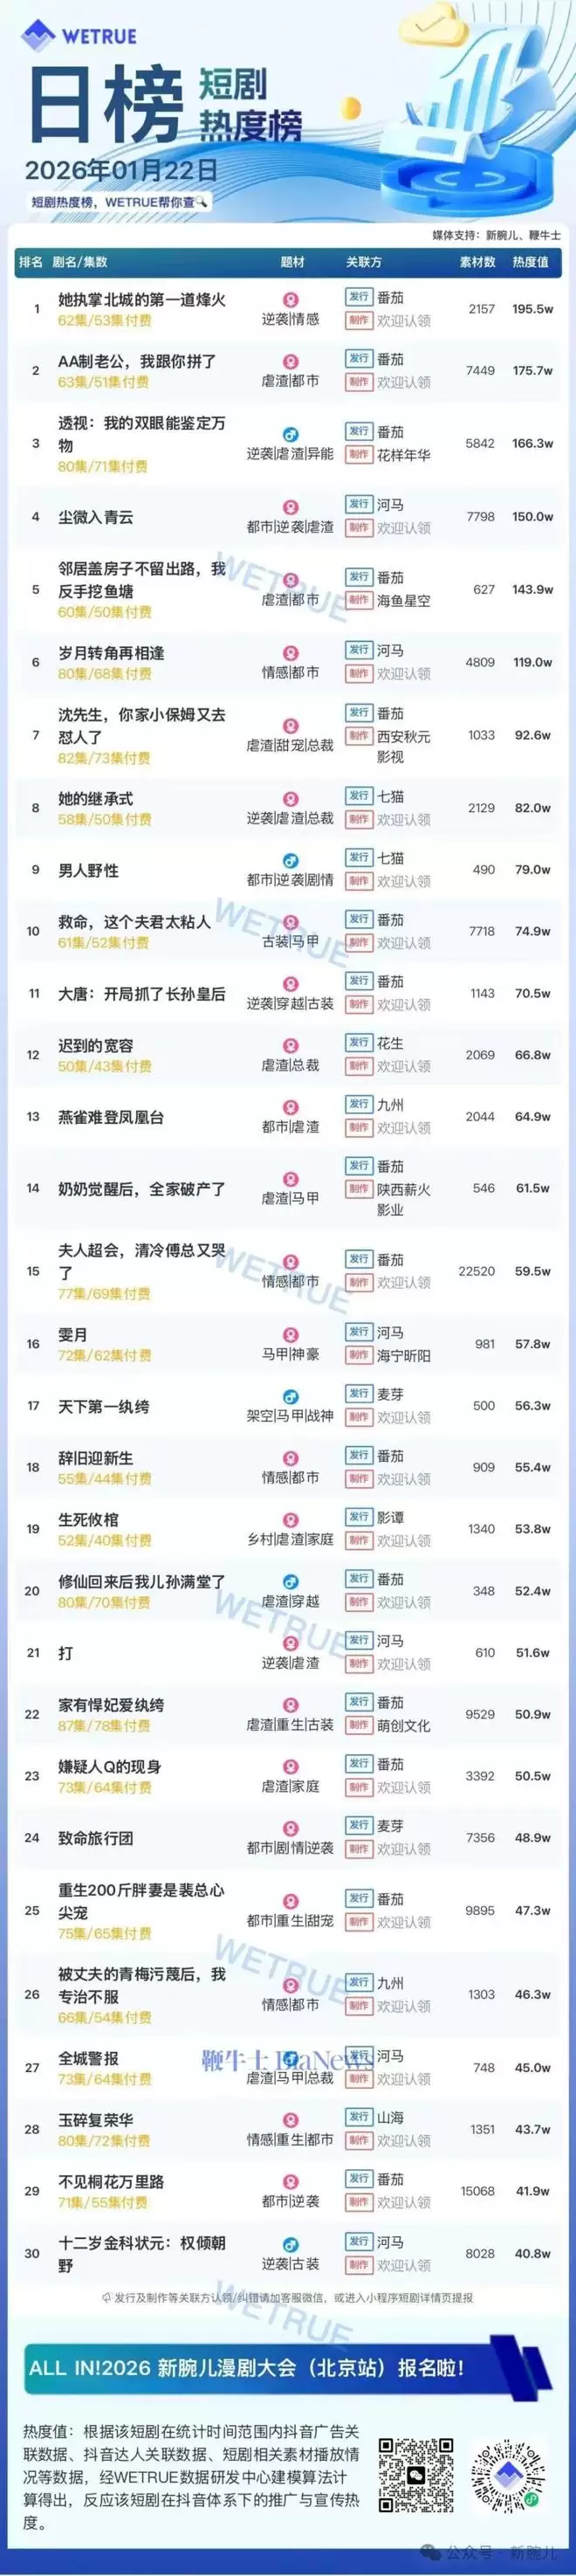Click 欢迎认领 in the AA制老公 row
The height and width of the screenshot is (2576, 576).
pos(403,382)
